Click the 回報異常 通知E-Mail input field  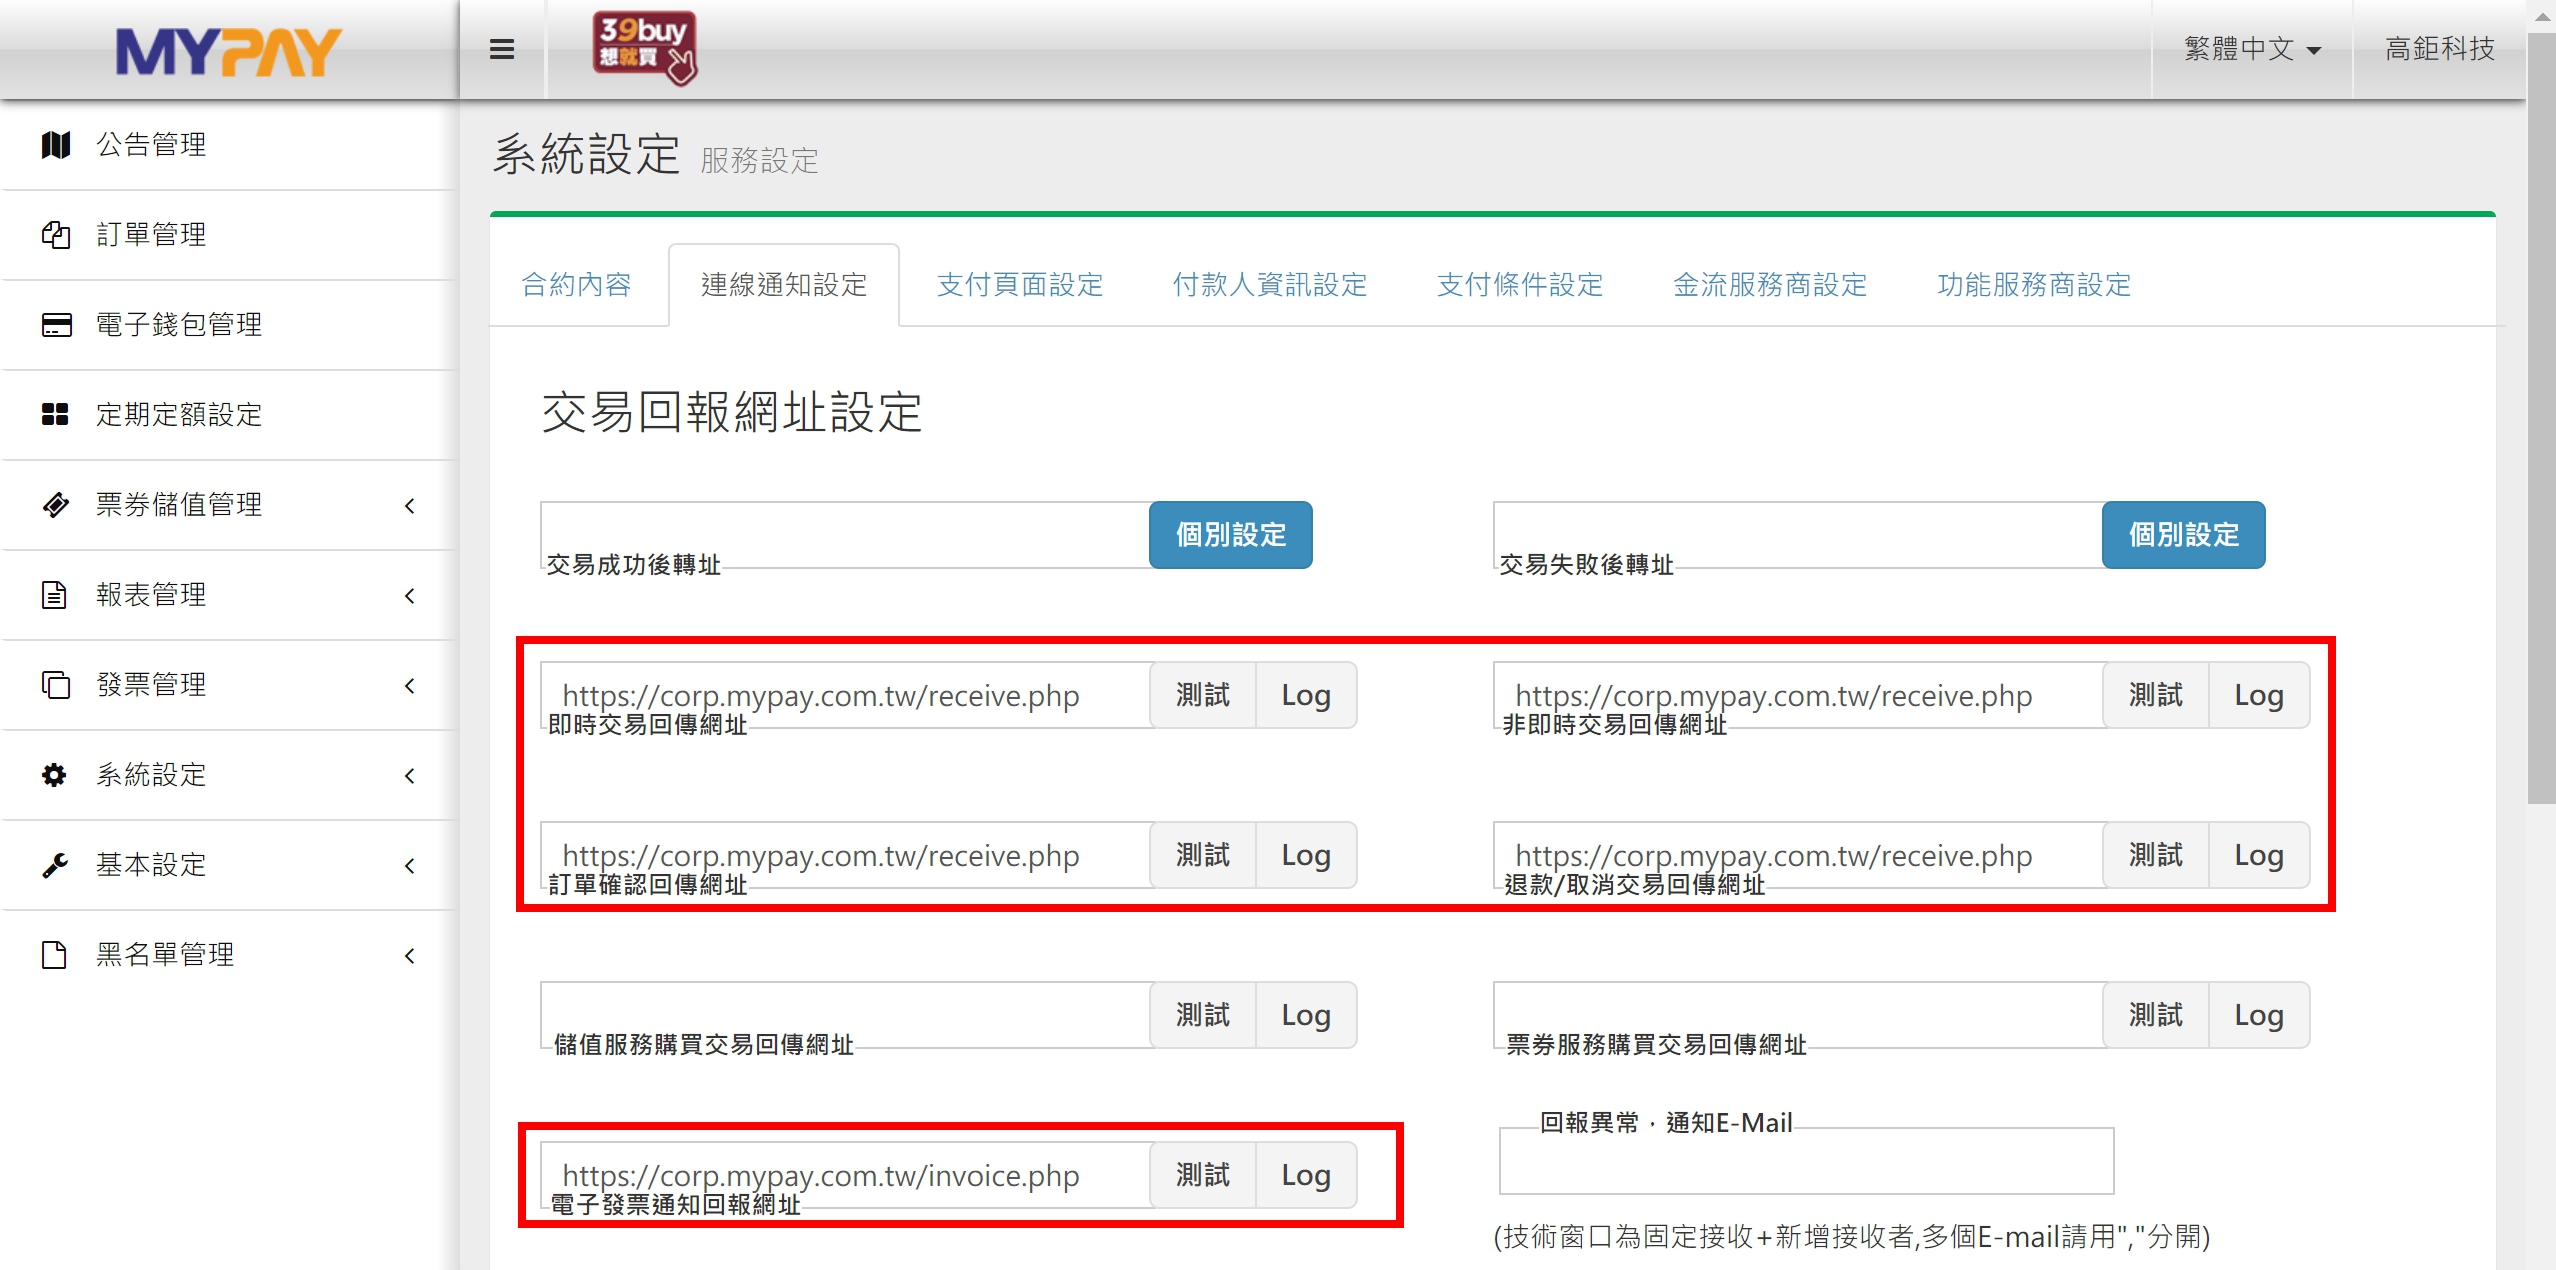click(x=1805, y=1163)
